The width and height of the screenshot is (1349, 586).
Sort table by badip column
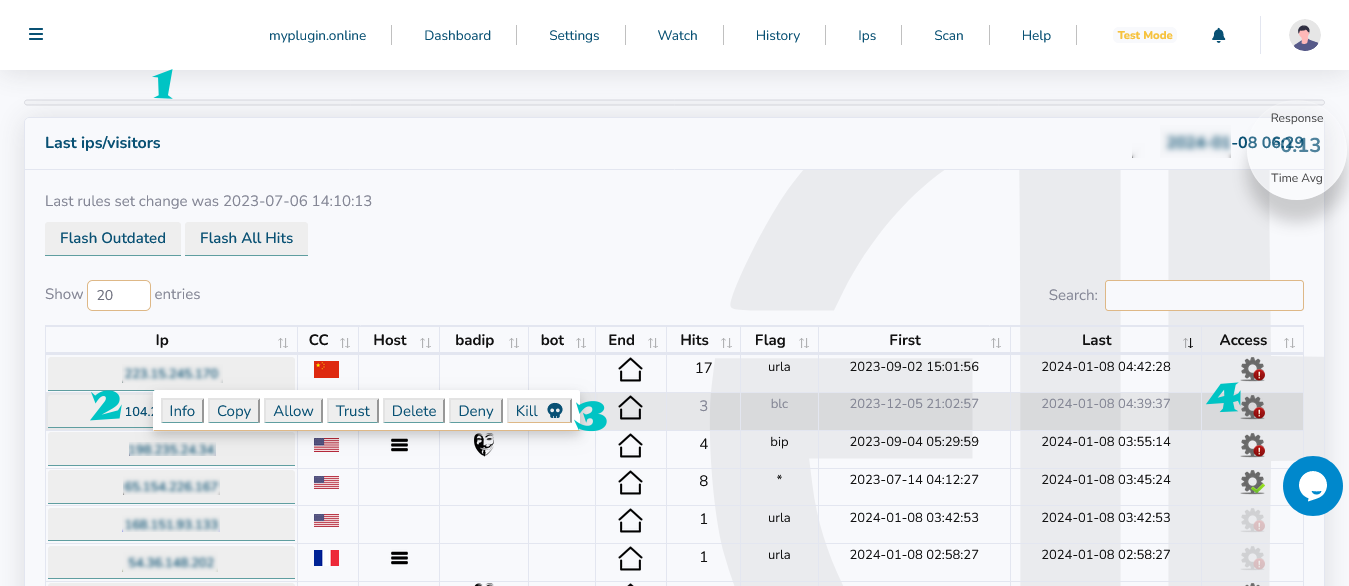[x=484, y=340]
